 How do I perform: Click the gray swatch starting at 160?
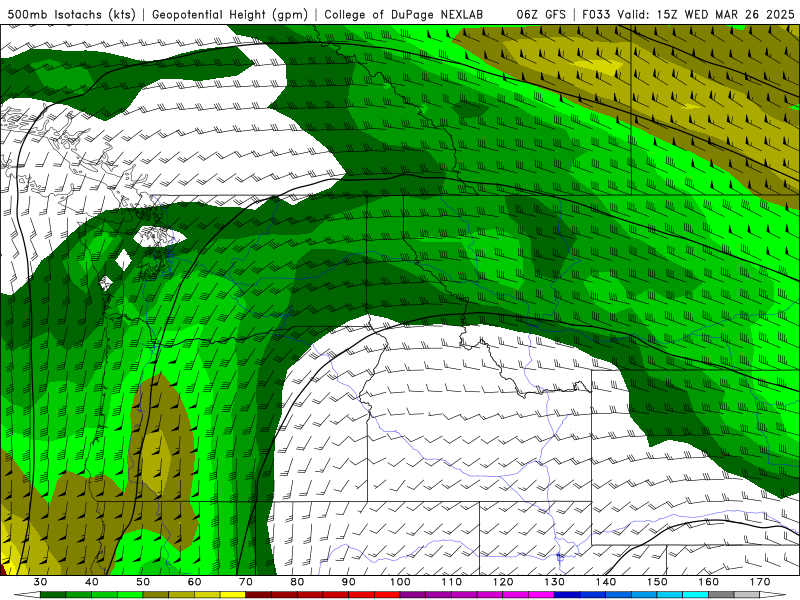pyautogui.click(x=721, y=595)
